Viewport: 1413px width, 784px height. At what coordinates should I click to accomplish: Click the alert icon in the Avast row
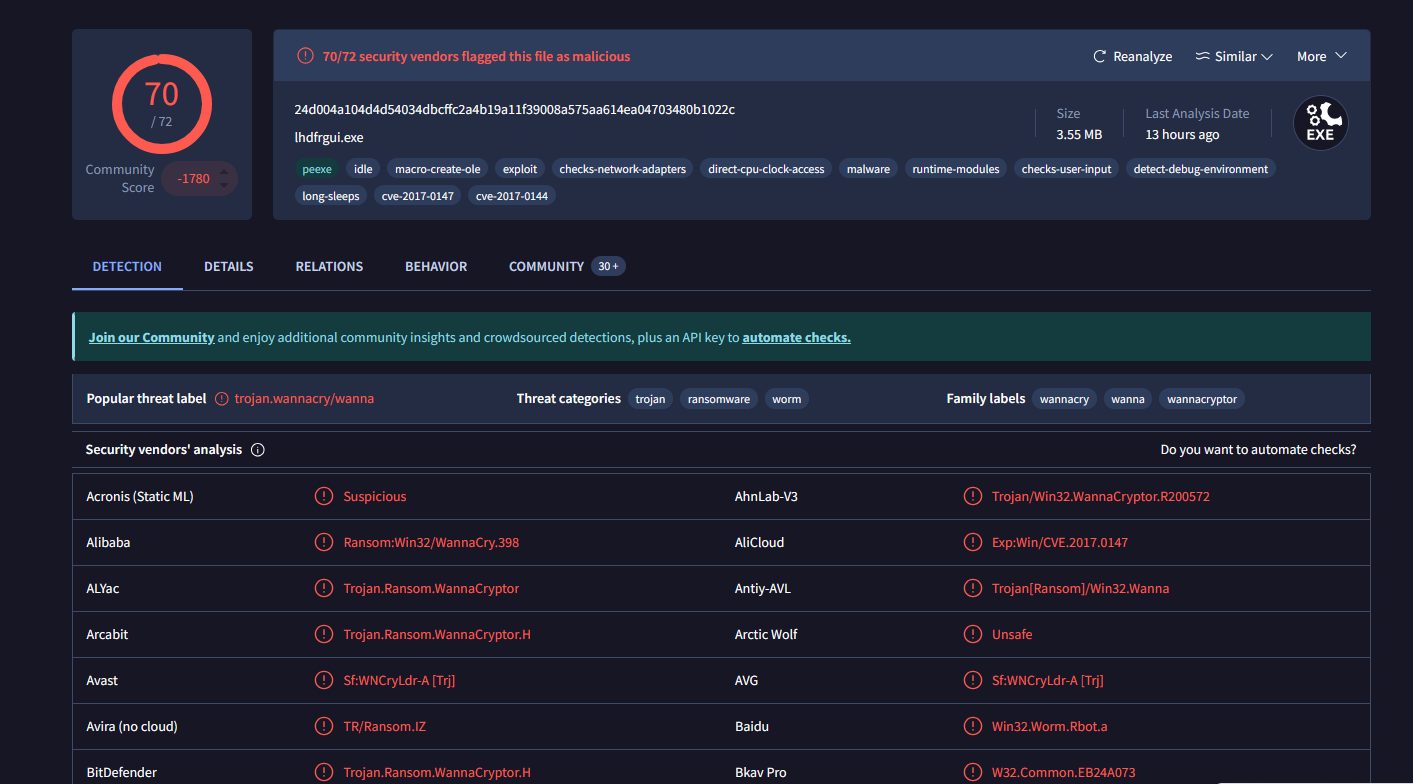[324, 680]
